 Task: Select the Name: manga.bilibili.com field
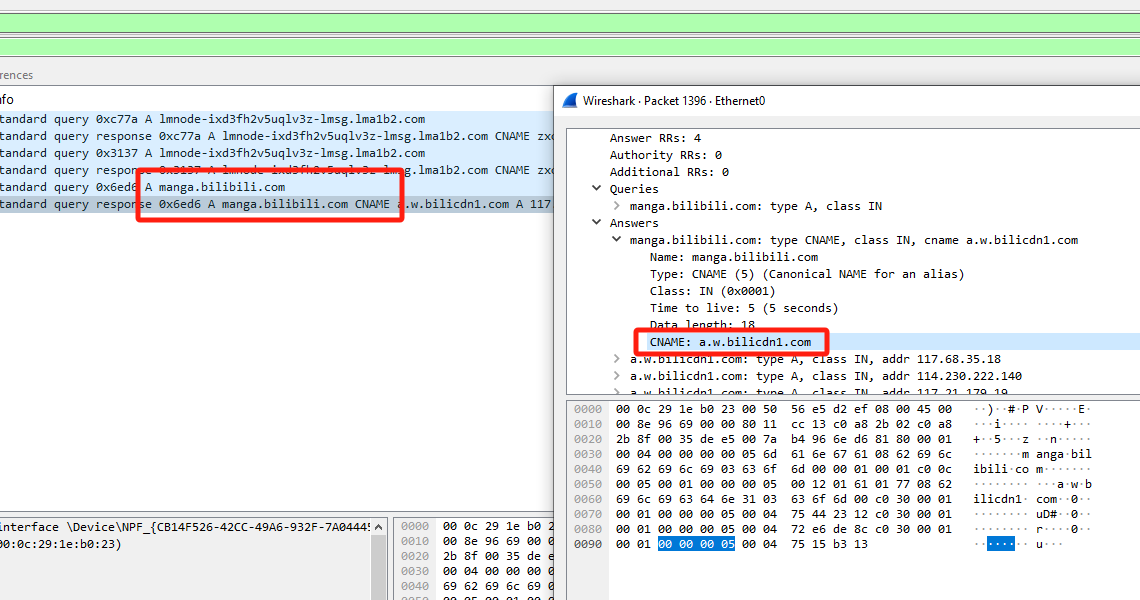[733, 257]
